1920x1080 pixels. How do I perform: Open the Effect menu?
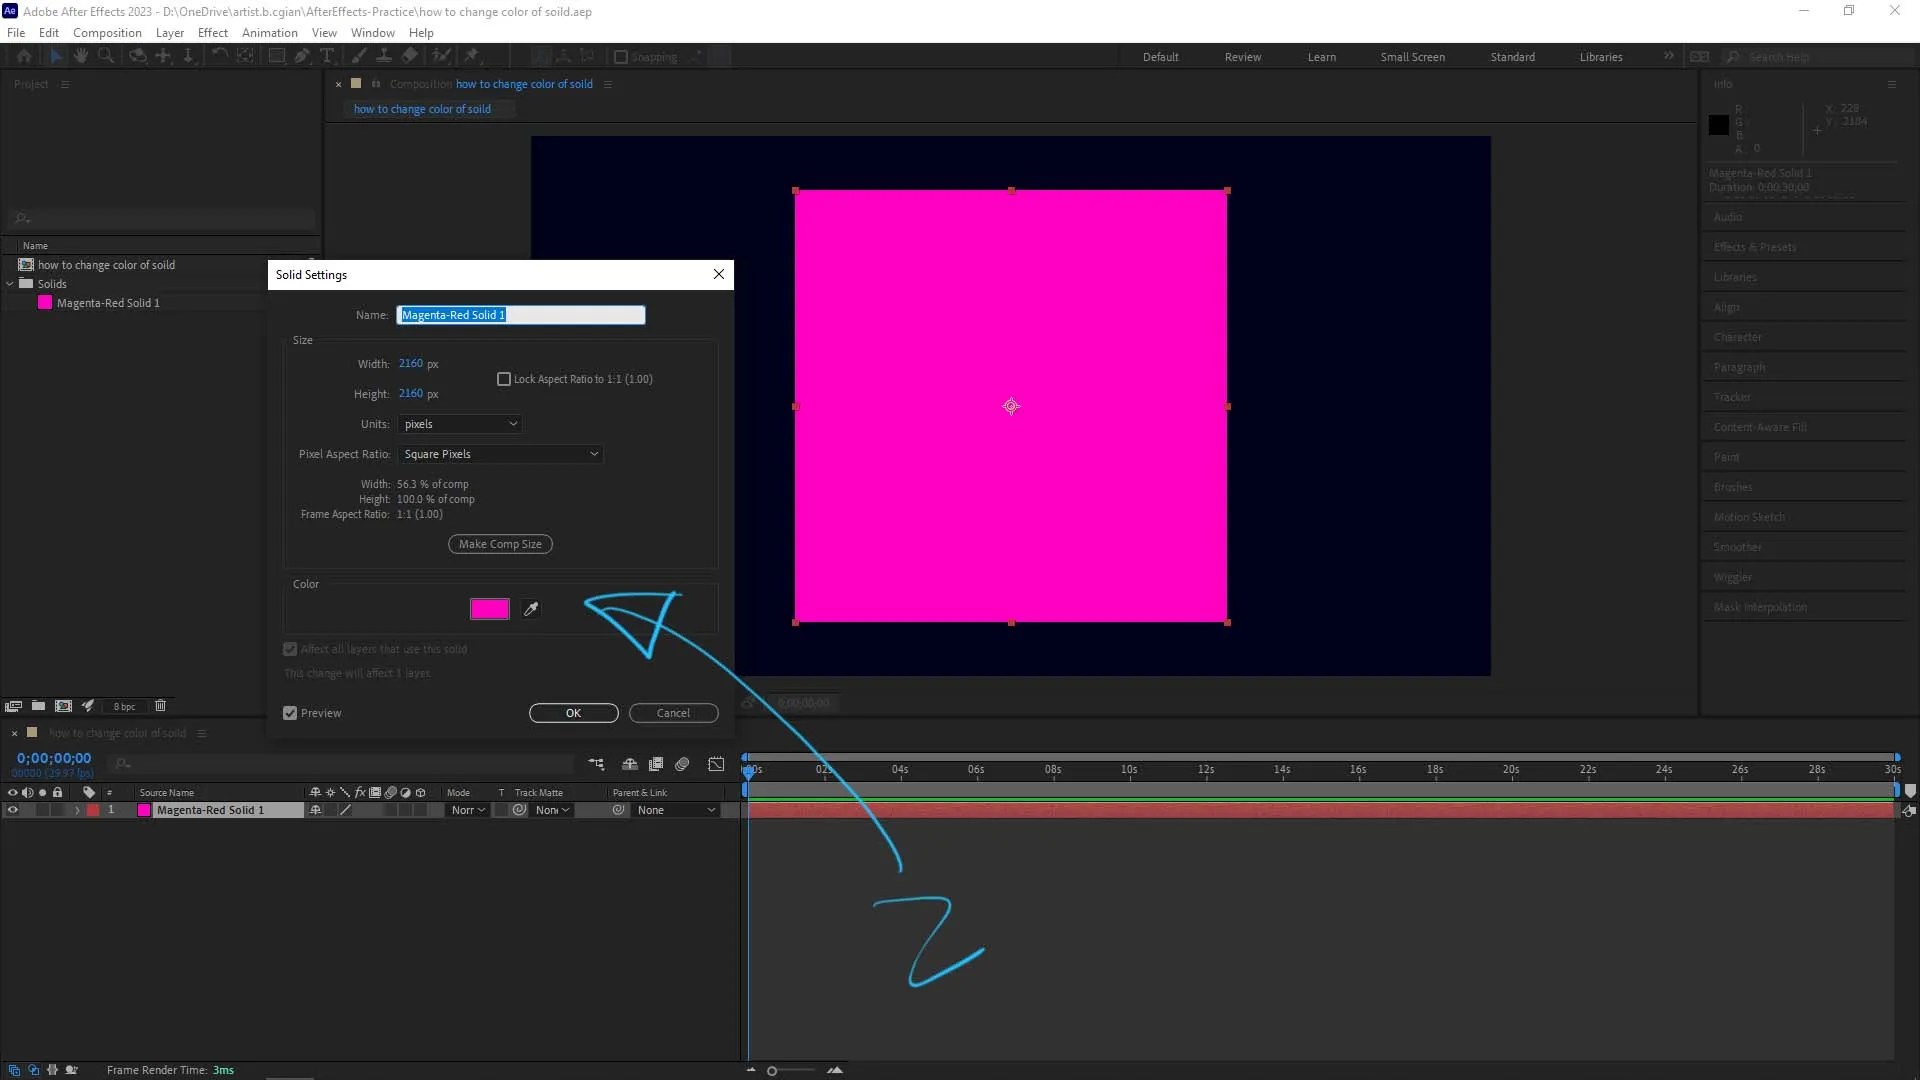[212, 32]
